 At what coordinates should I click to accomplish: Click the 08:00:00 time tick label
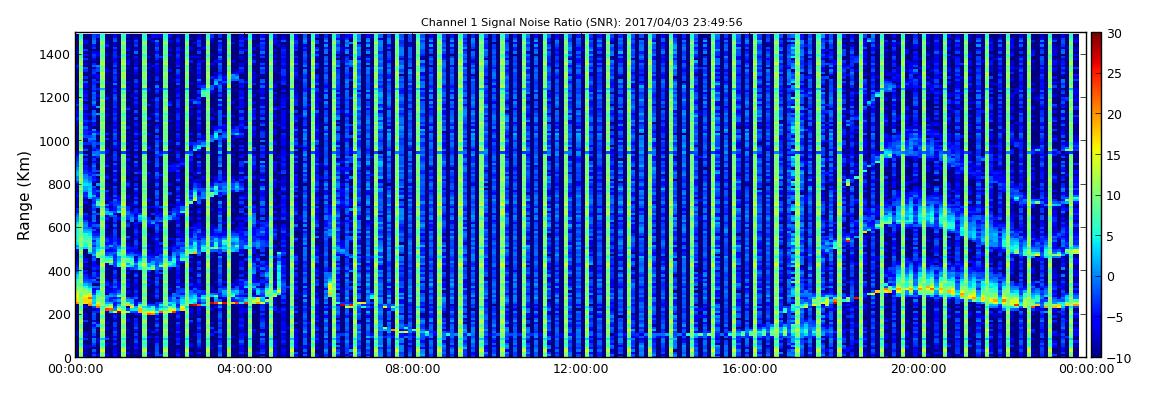point(412,370)
